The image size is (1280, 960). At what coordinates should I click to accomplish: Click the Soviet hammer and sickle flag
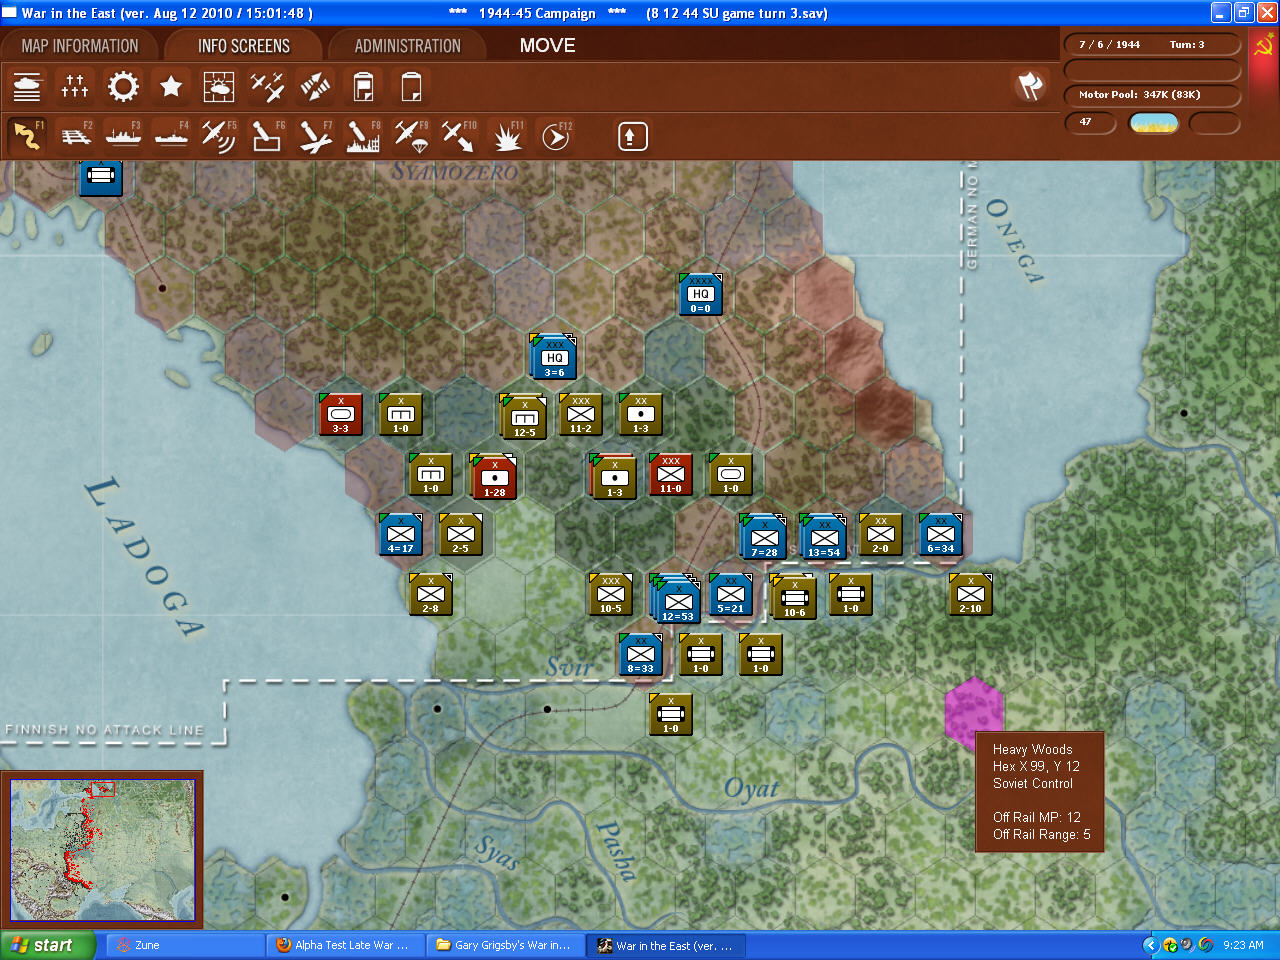point(1263,46)
